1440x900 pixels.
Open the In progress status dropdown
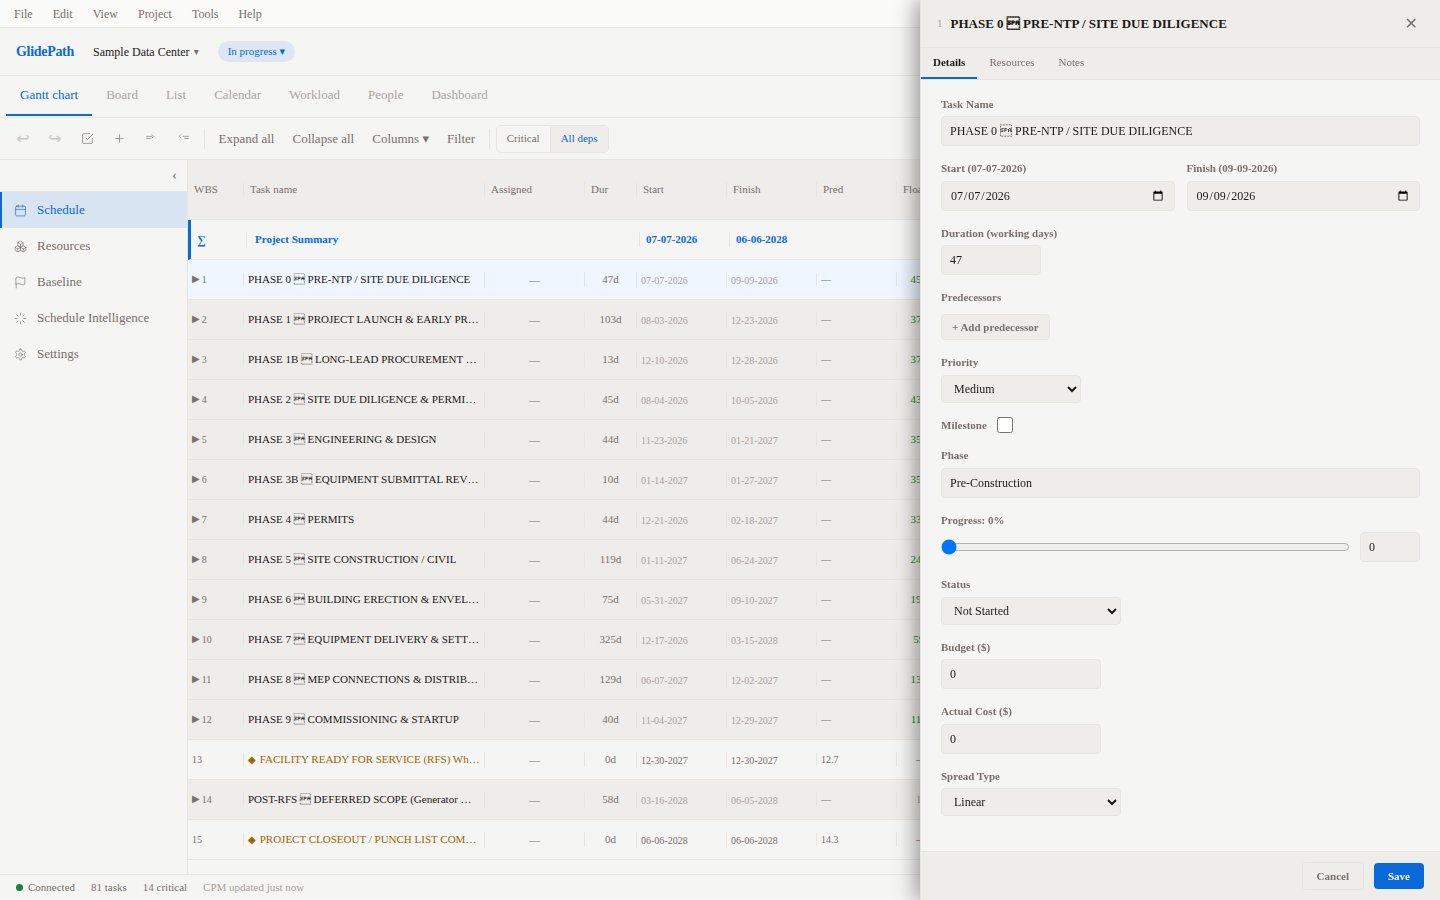[256, 52]
